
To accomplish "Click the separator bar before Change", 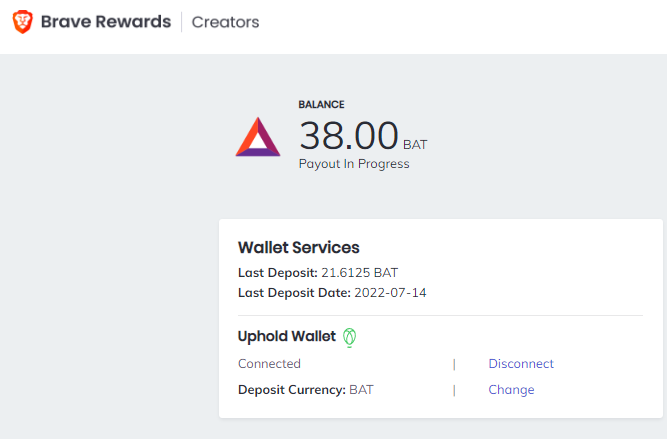I will click(454, 390).
